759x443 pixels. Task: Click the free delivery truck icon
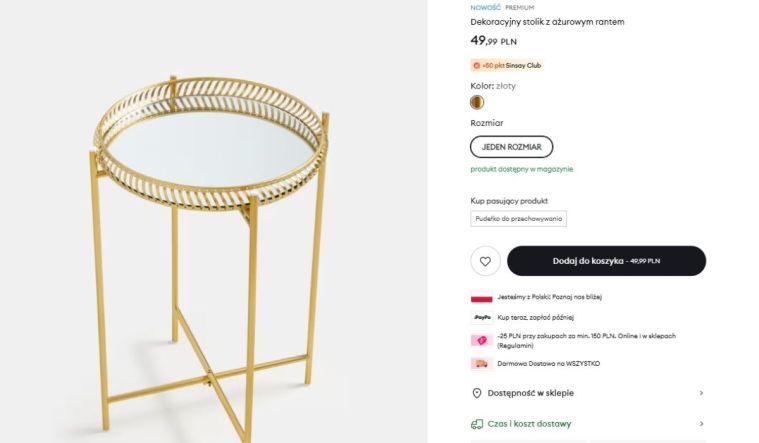click(481, 364)
